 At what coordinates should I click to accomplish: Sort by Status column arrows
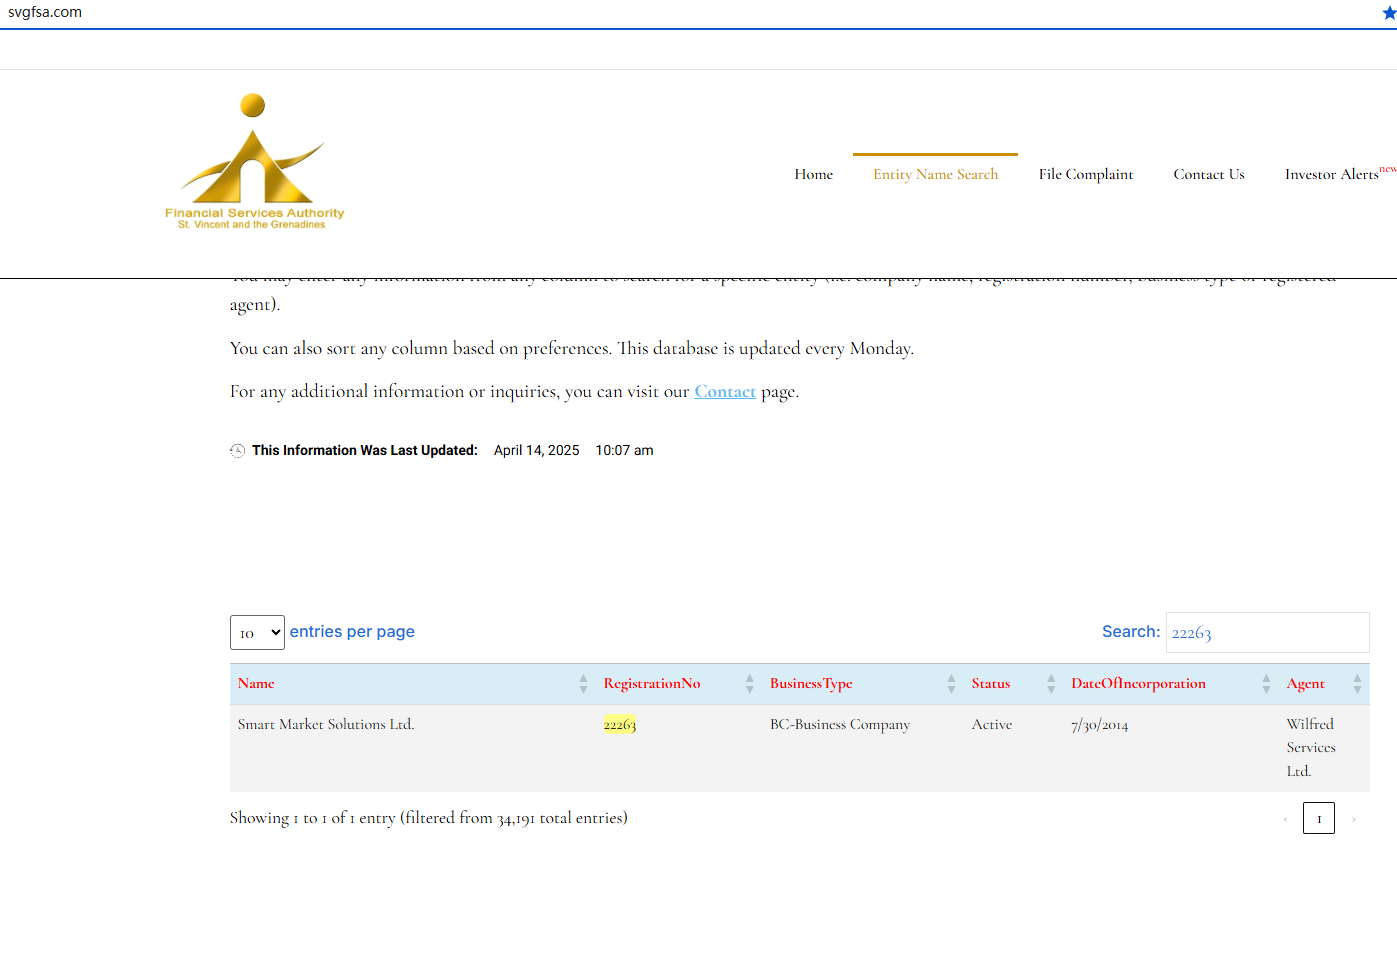[1051, 684]
